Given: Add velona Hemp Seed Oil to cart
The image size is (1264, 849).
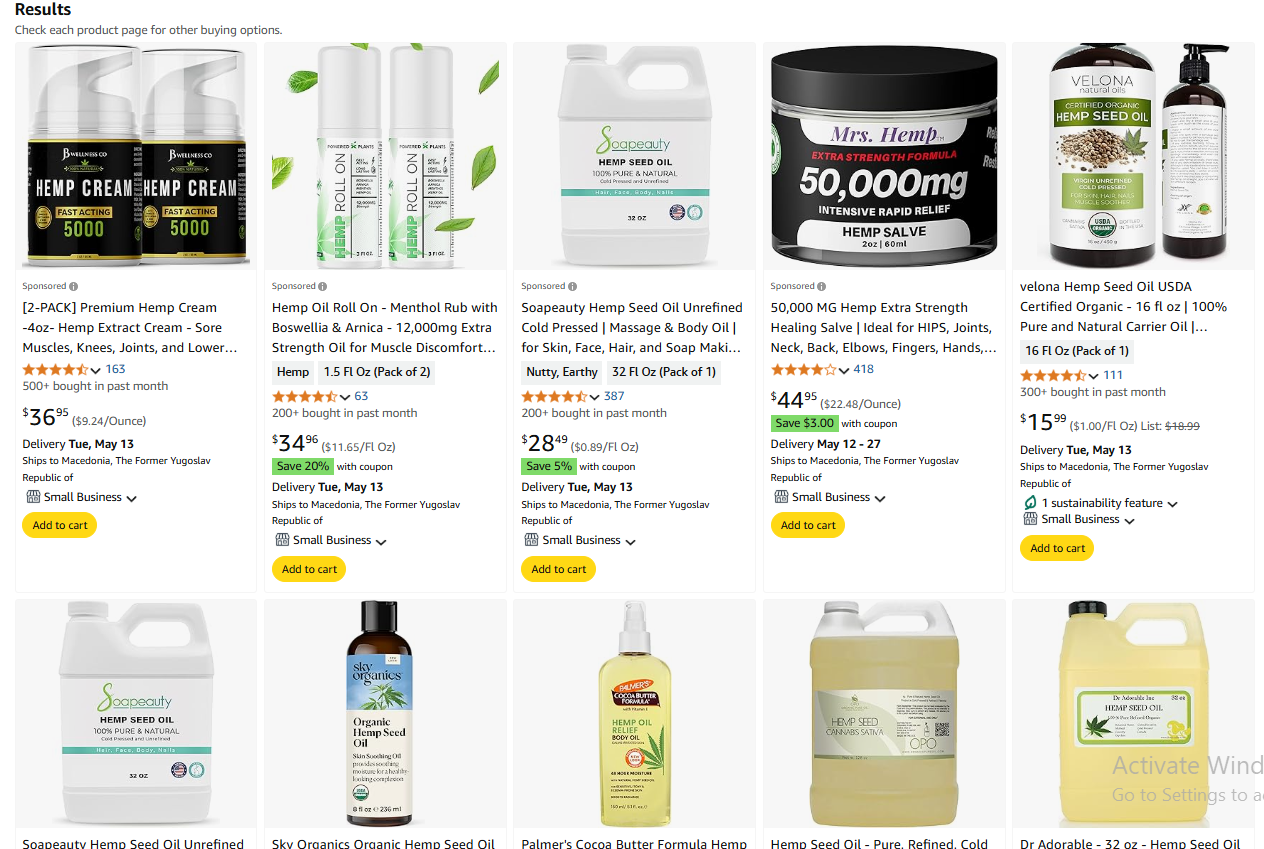Looking at the screenshot, I should click(x=1057, y=548).
